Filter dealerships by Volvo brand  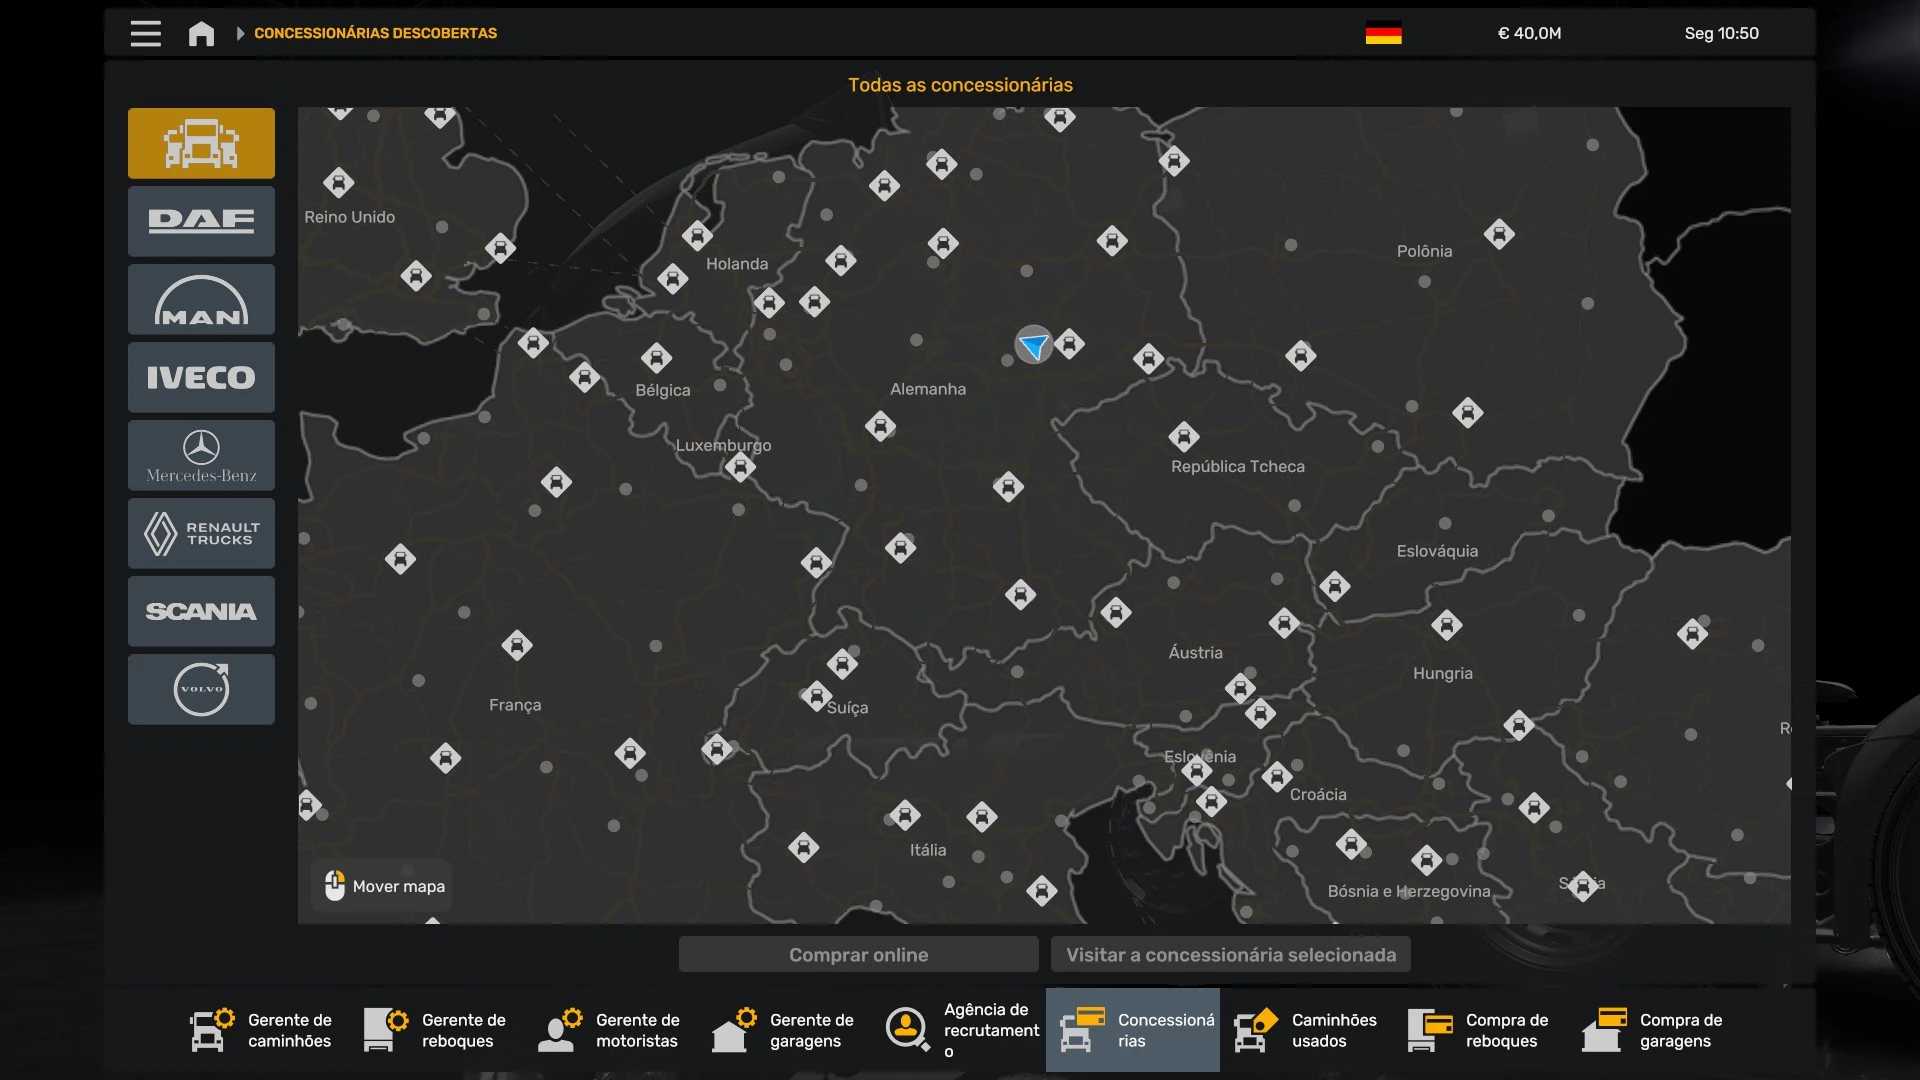click(x=201, y=689)
